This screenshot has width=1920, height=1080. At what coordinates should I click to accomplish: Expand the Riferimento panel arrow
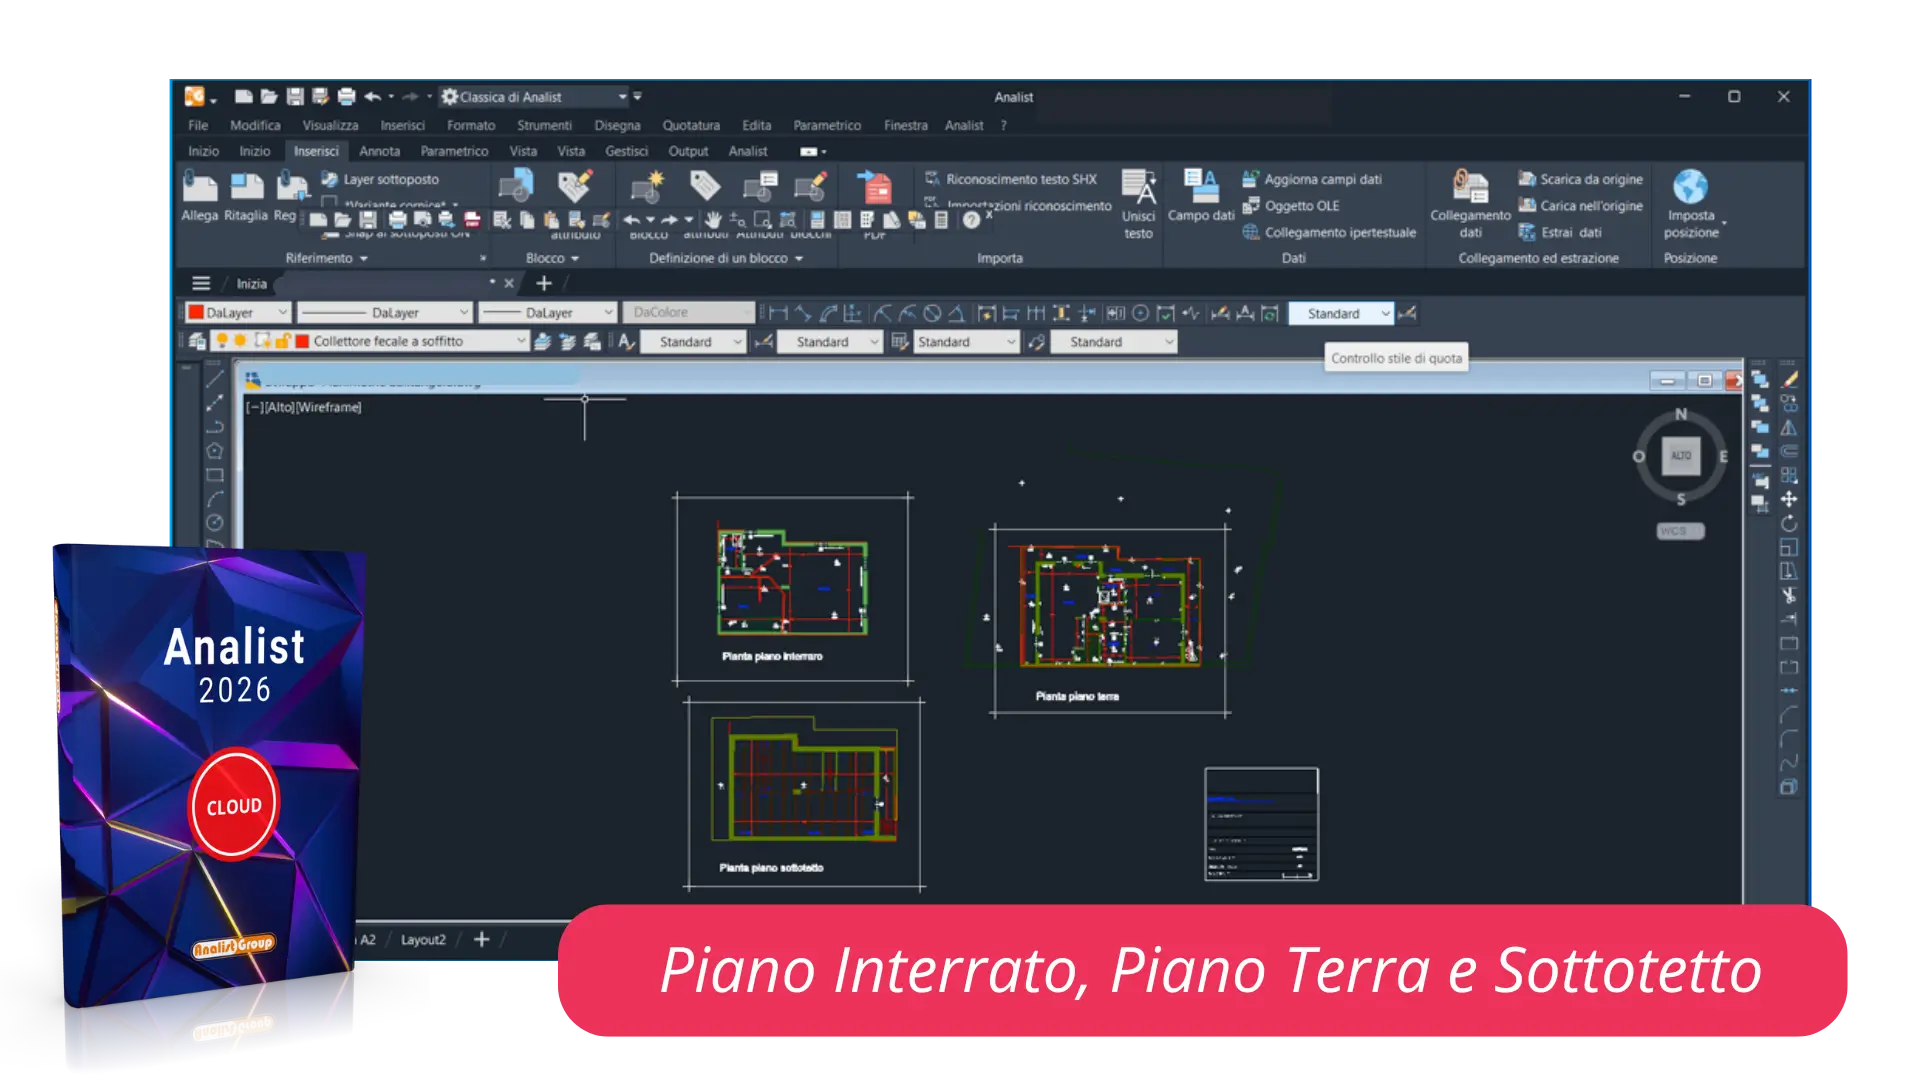(x=364, y=259)
